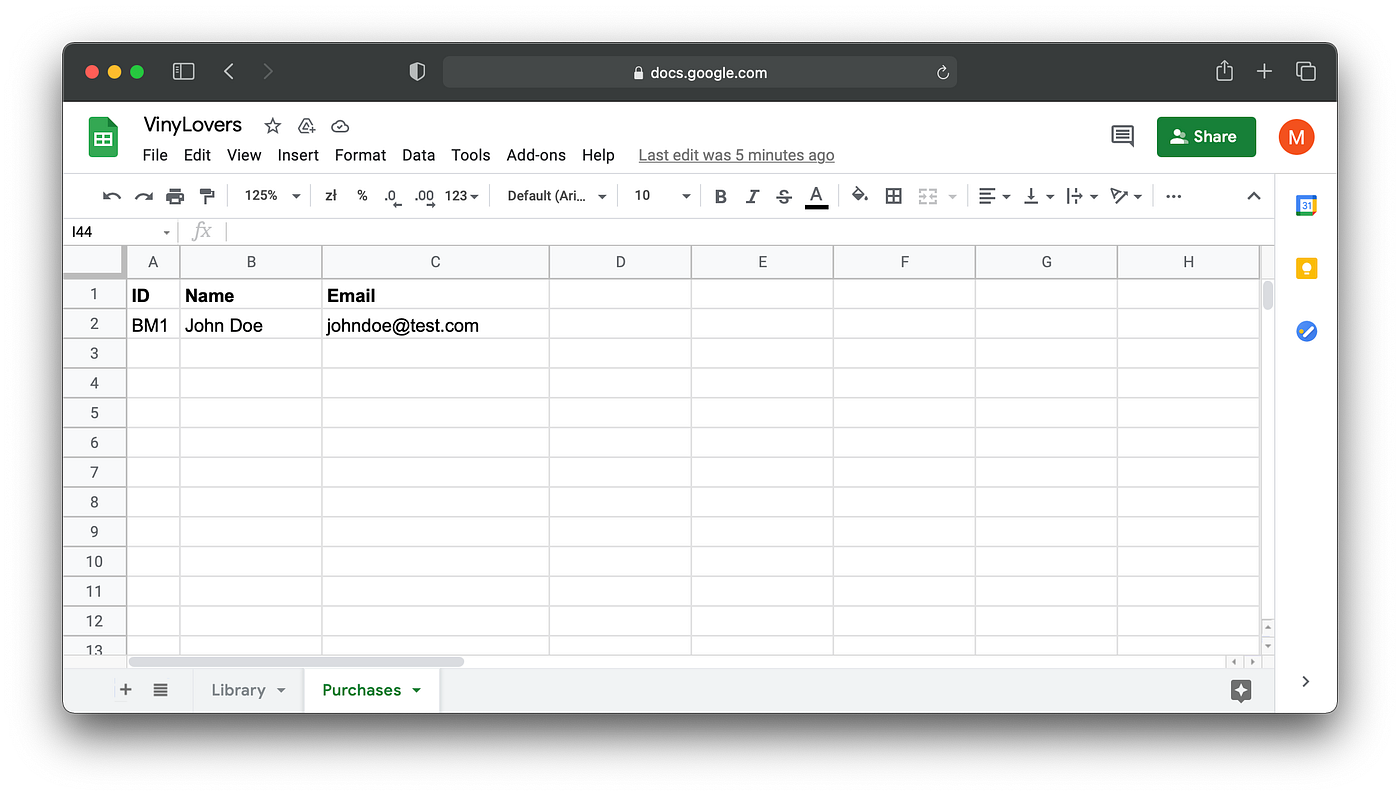Star the VinyLovers spreadsheet
Viewport: 1400px width, 796px height.
tap(271, 126)
